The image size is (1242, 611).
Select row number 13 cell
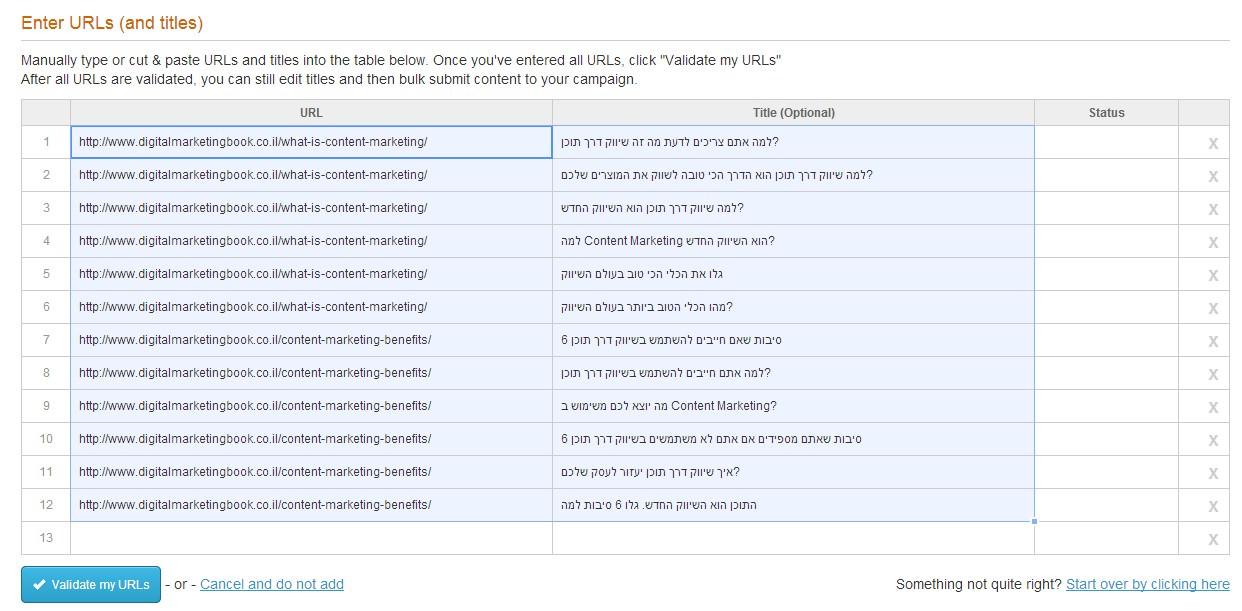pyautogui.click(x=46, y=538)
